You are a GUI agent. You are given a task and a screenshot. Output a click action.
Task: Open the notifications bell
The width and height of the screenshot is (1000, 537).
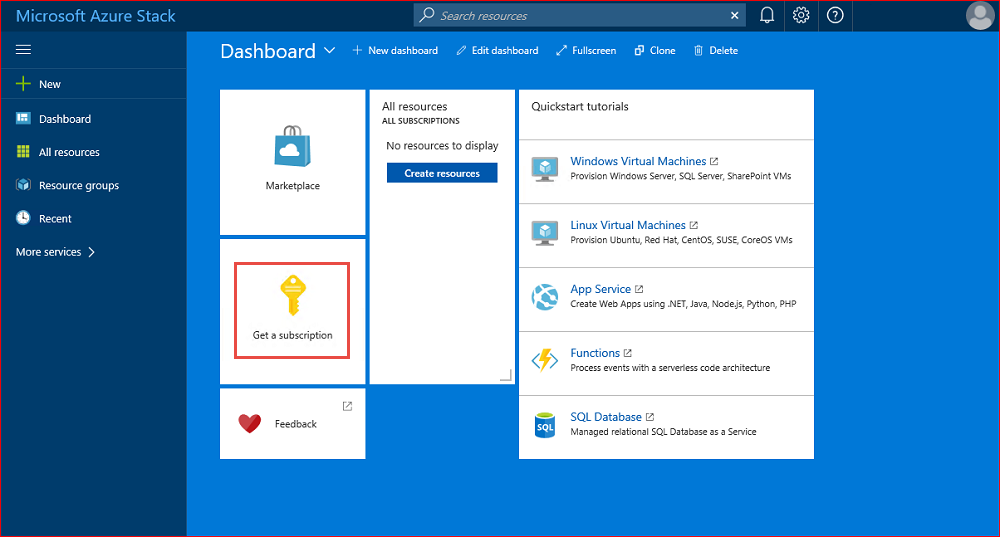pos(767,15)
